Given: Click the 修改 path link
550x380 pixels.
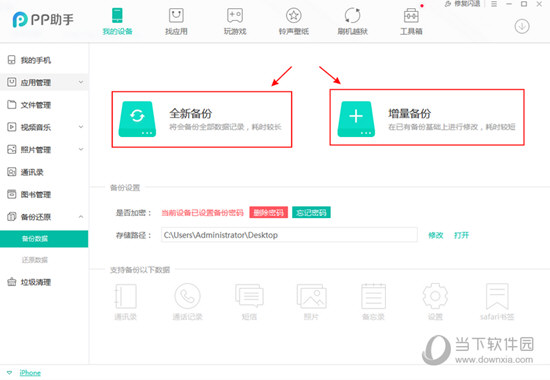Looking at the screenshot, I should 436,235.
